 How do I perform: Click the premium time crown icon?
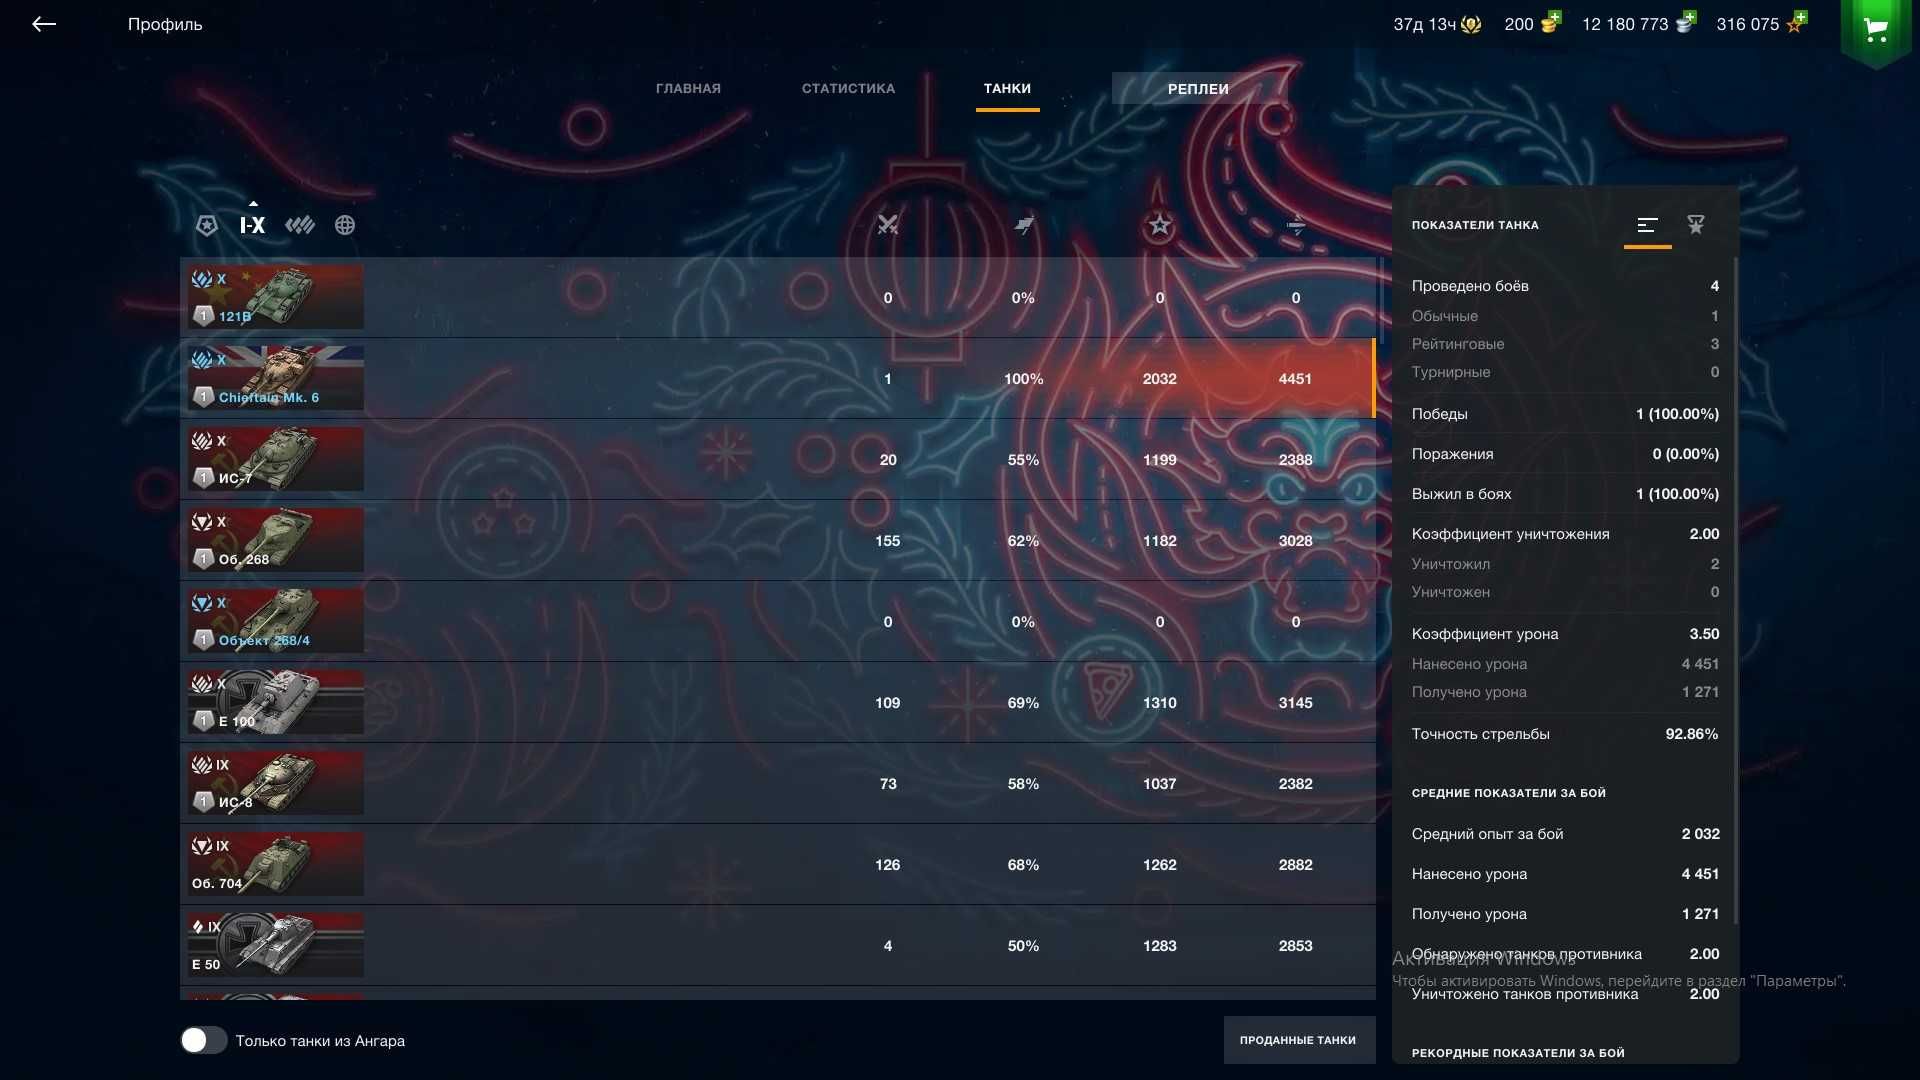pyautogui.click(x=1471, y=24)
